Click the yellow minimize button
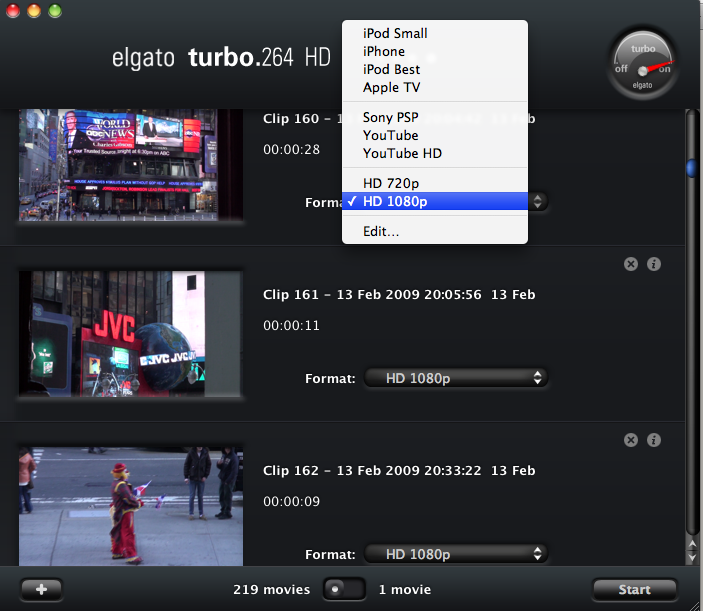The height and width of the screenshot is (611, 703). (34, 10)
